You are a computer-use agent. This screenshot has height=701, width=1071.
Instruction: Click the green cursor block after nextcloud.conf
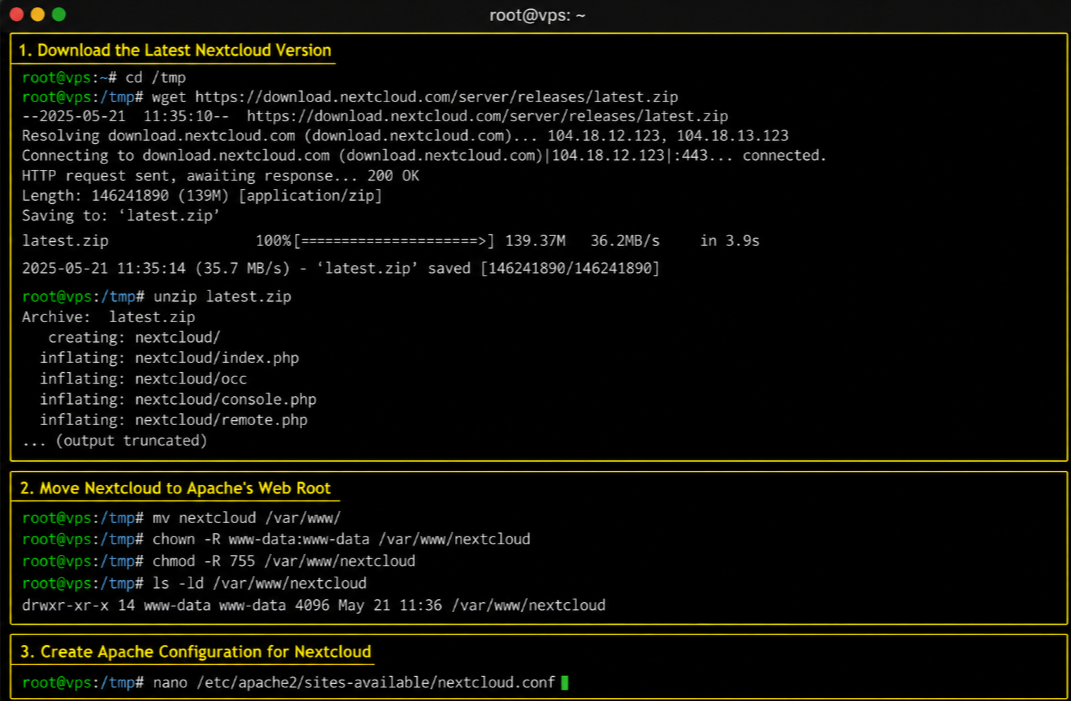pyautogui.click(x=565, y=682)
